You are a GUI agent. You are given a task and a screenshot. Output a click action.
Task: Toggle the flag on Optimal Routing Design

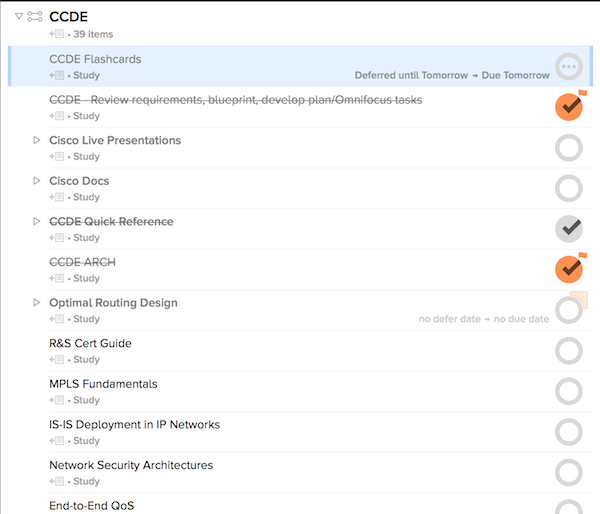(x=581, y=298)
